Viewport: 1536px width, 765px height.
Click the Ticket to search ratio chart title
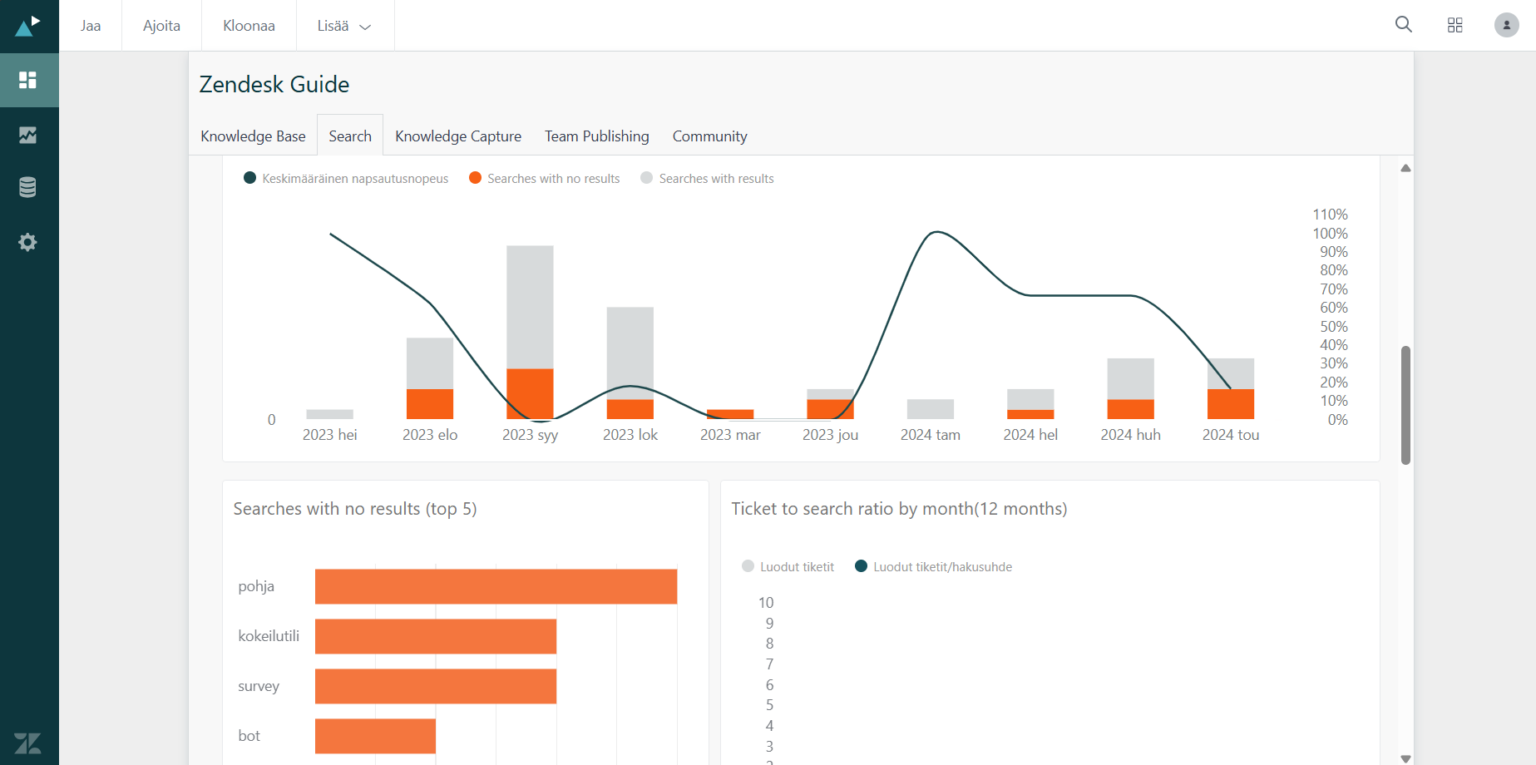click(899, 509)
